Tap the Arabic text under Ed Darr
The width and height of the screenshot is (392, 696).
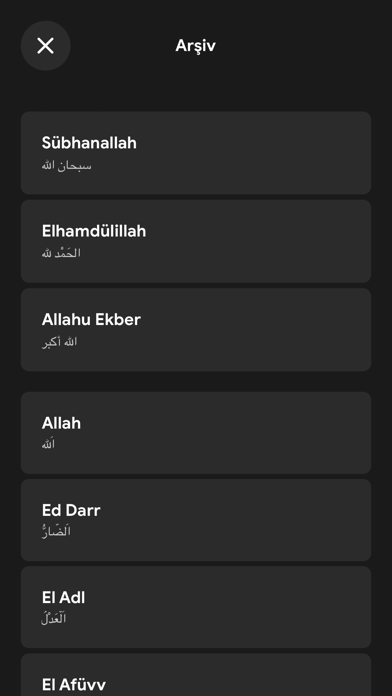click(56, 531)
